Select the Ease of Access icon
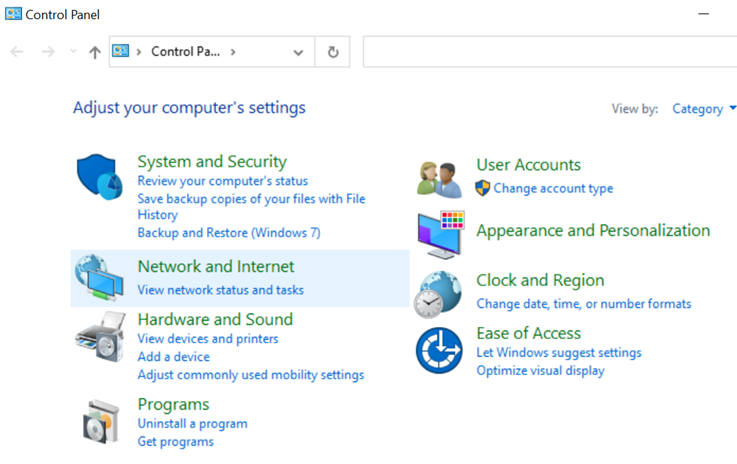Viewport: 737px width, 464px height. tap(439, 349)
